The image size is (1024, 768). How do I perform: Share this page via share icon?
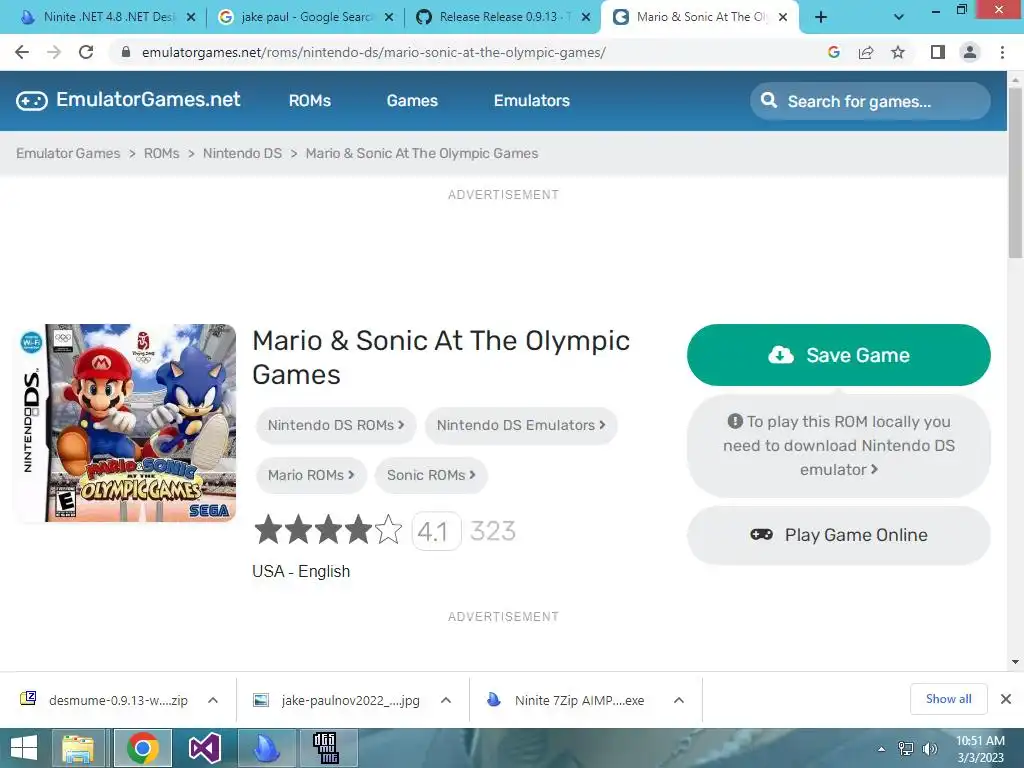[x=866, y=52]
